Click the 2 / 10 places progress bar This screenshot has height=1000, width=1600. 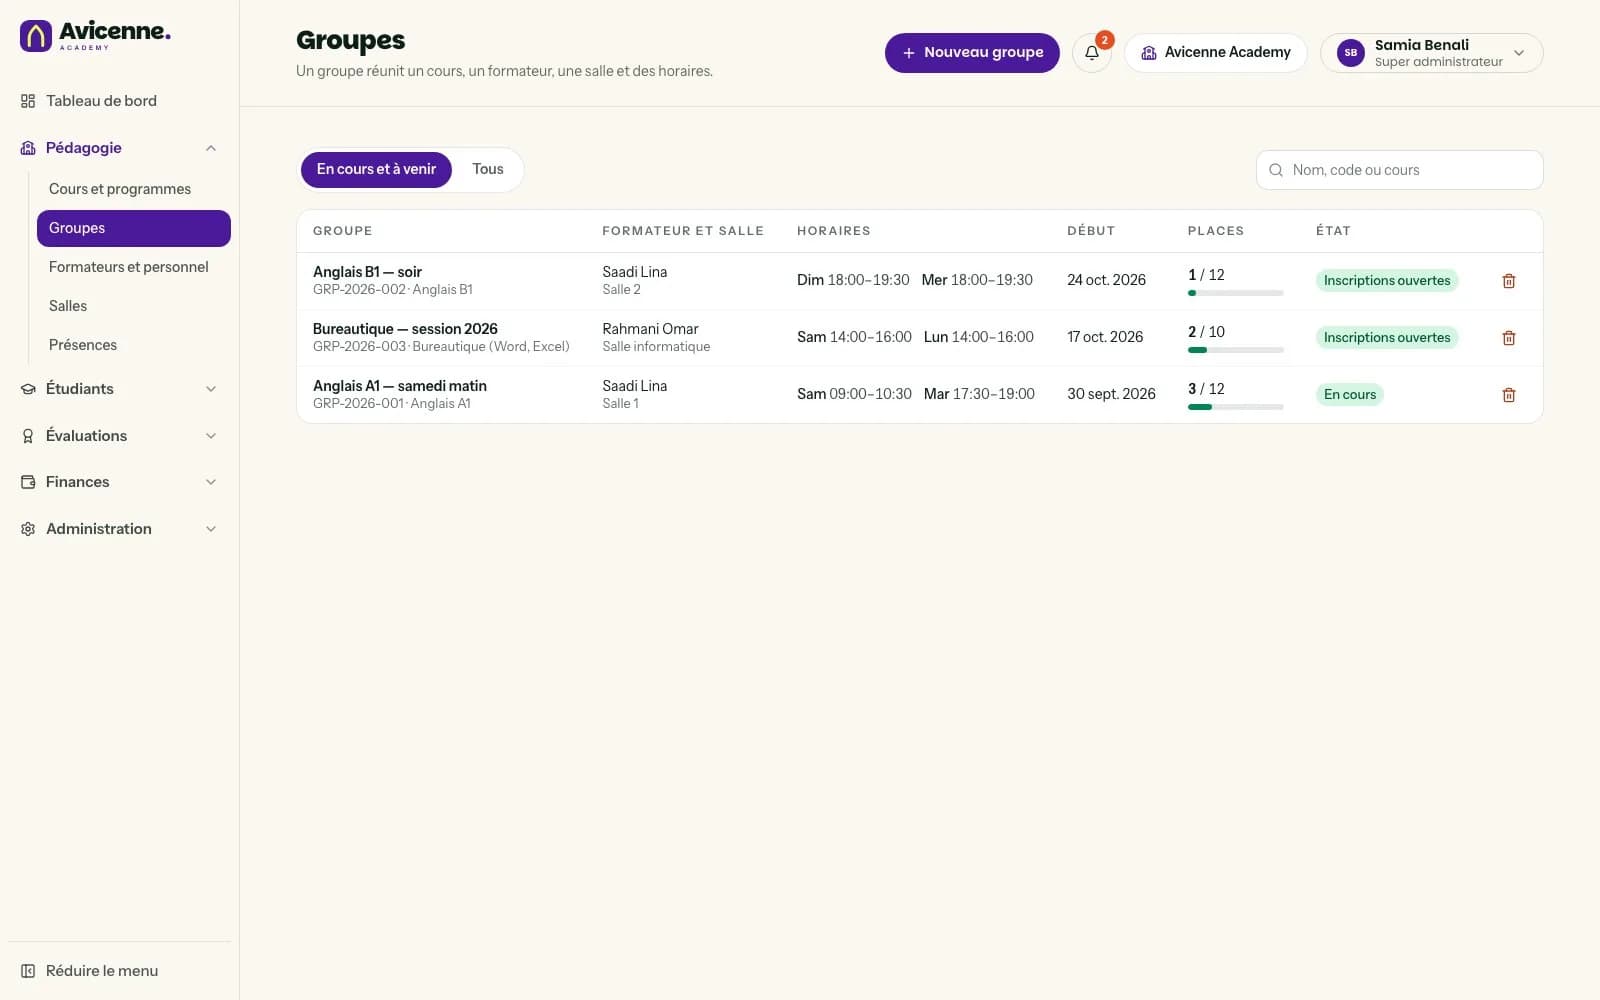1236,350
